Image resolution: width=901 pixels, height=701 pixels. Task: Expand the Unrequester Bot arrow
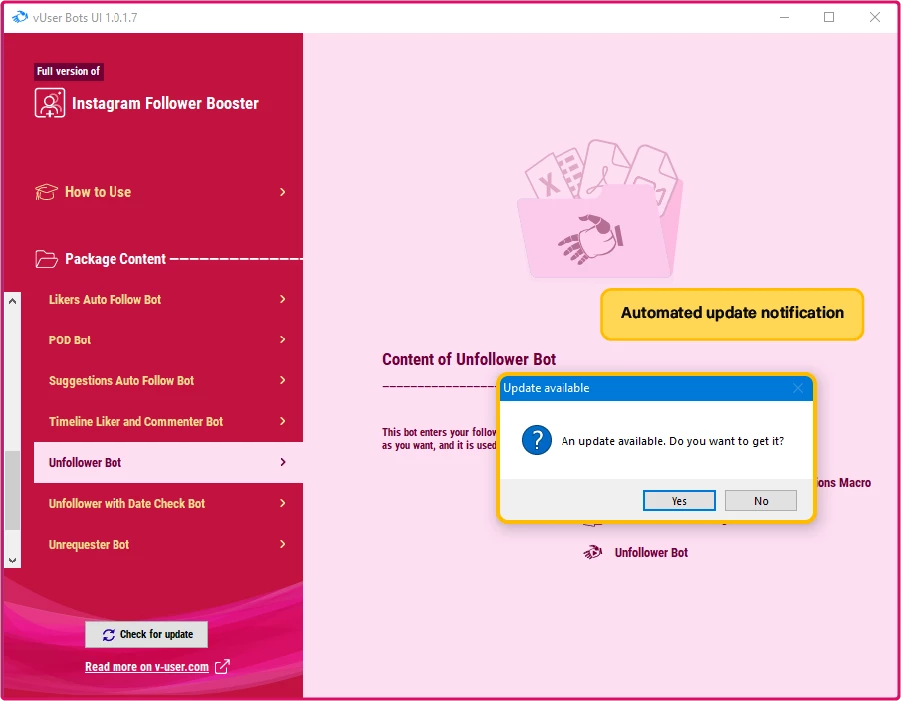(x=283, y=544)
